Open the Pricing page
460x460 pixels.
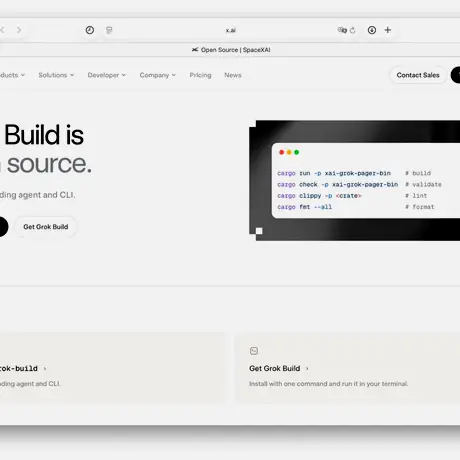coord(200,75)
